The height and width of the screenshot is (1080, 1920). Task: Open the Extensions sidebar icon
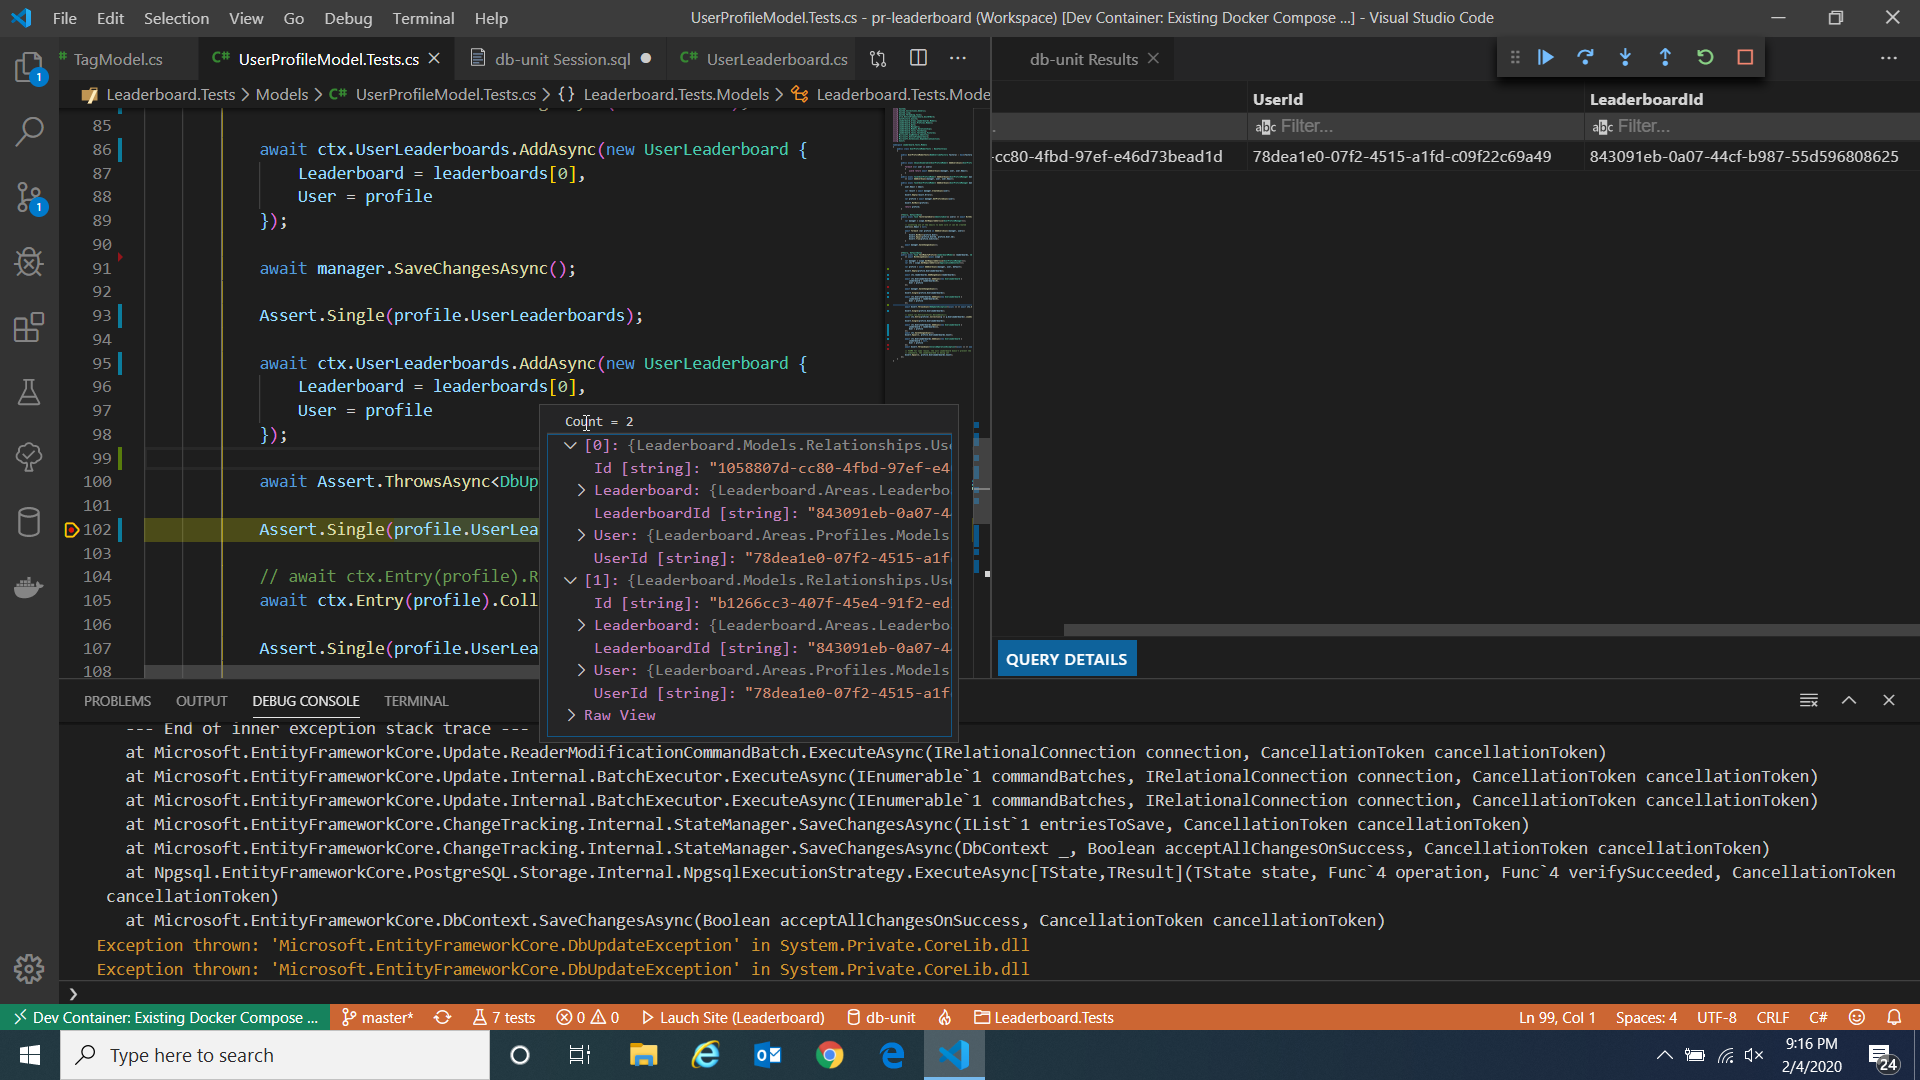(29, 327)
